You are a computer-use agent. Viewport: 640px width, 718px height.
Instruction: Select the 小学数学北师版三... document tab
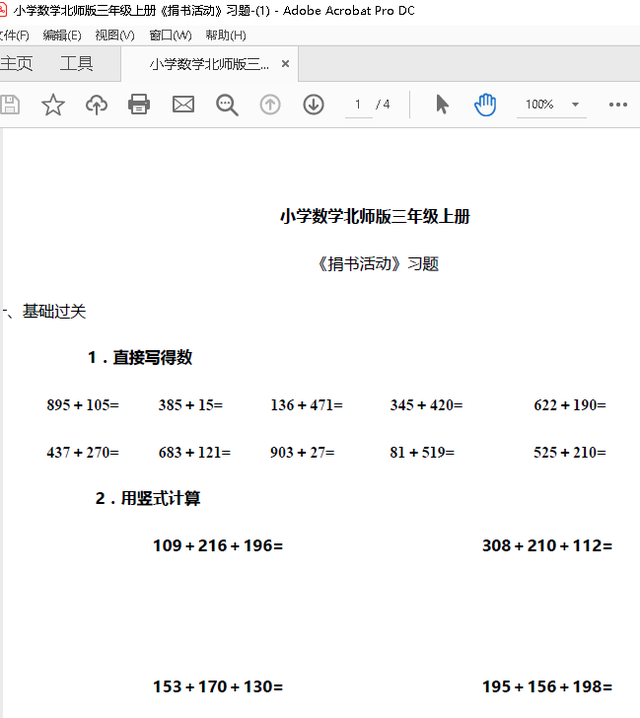209,64
